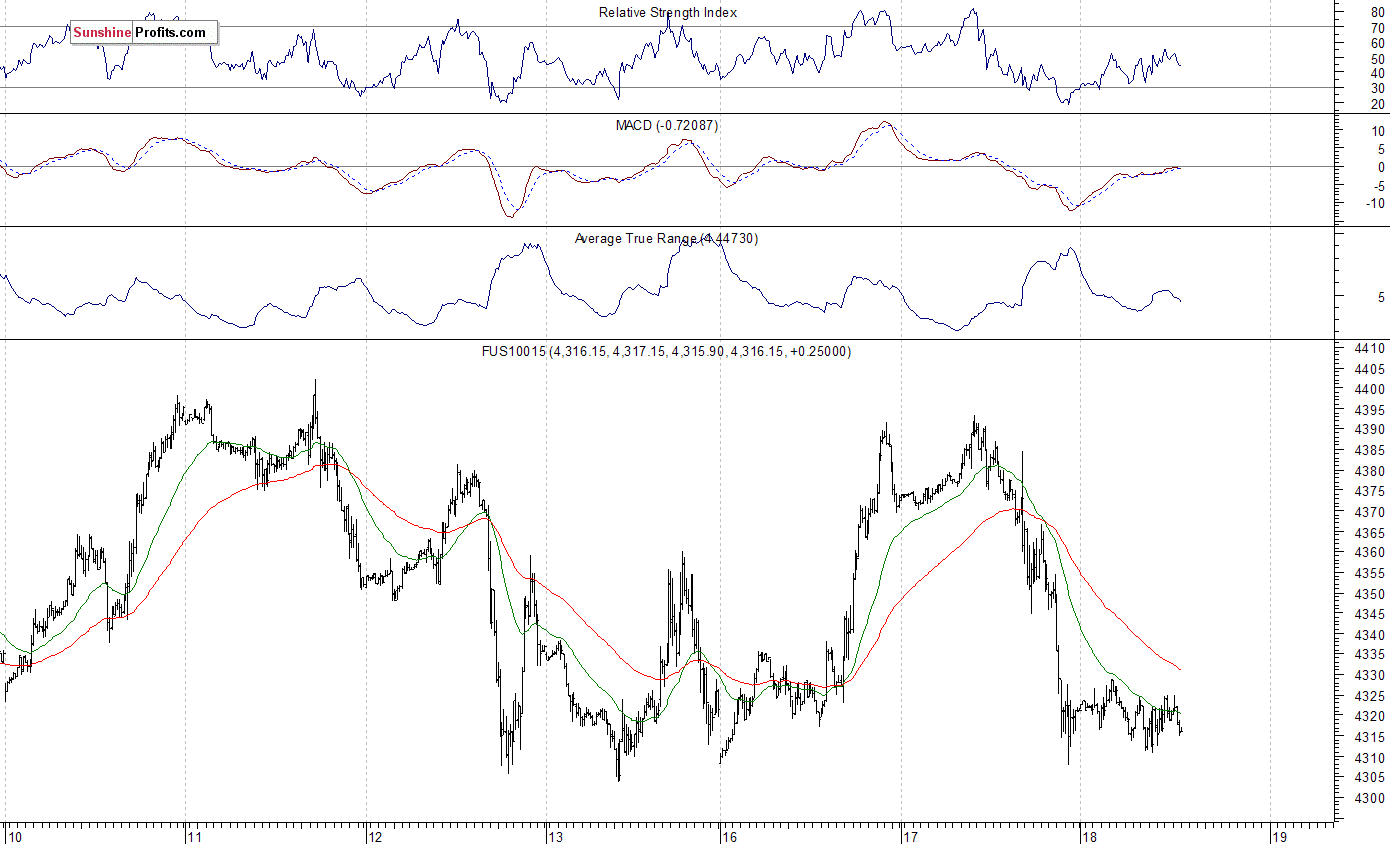Image resolution: width=1390 pixels, height=844 pixels.
Task: Click the 4355 price axis label
Action: click(x=1369, y=574)
